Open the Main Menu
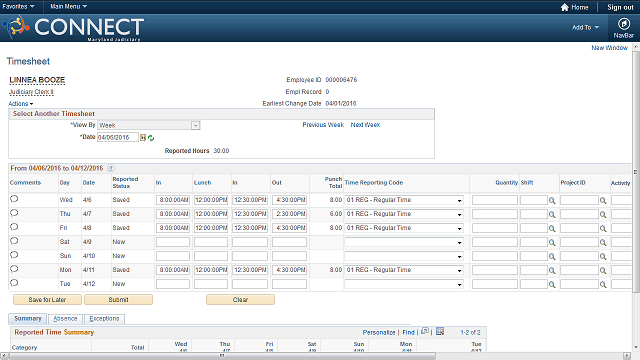Image resolution: width=640 pixels, height=360 pixels. click(68, 7)
